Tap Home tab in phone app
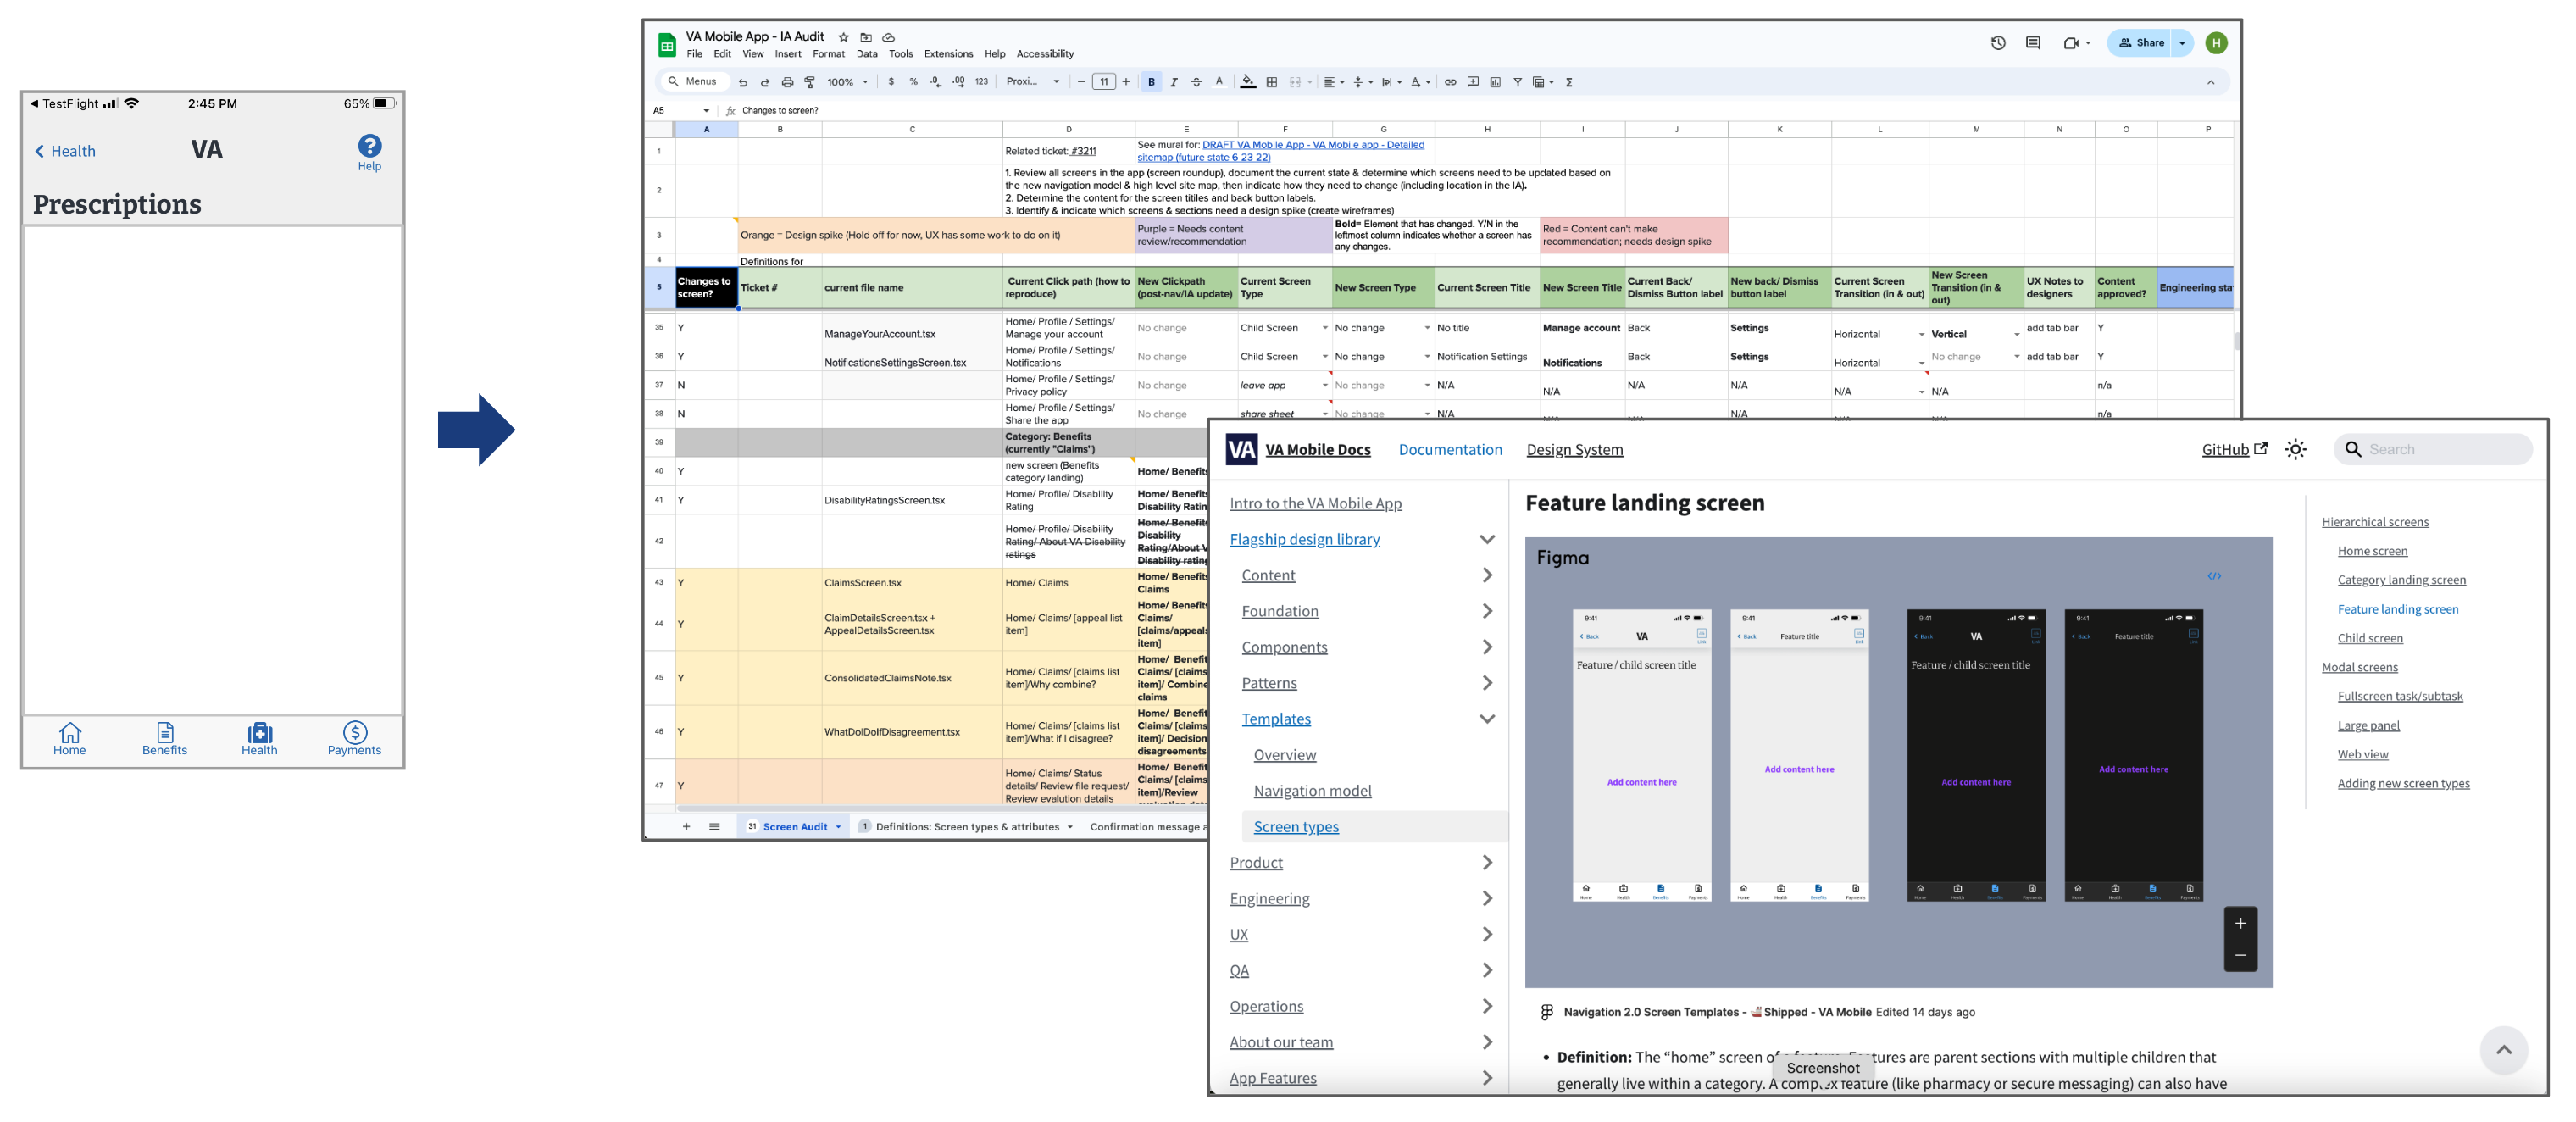2576x1122 pixels. (69, 739)
